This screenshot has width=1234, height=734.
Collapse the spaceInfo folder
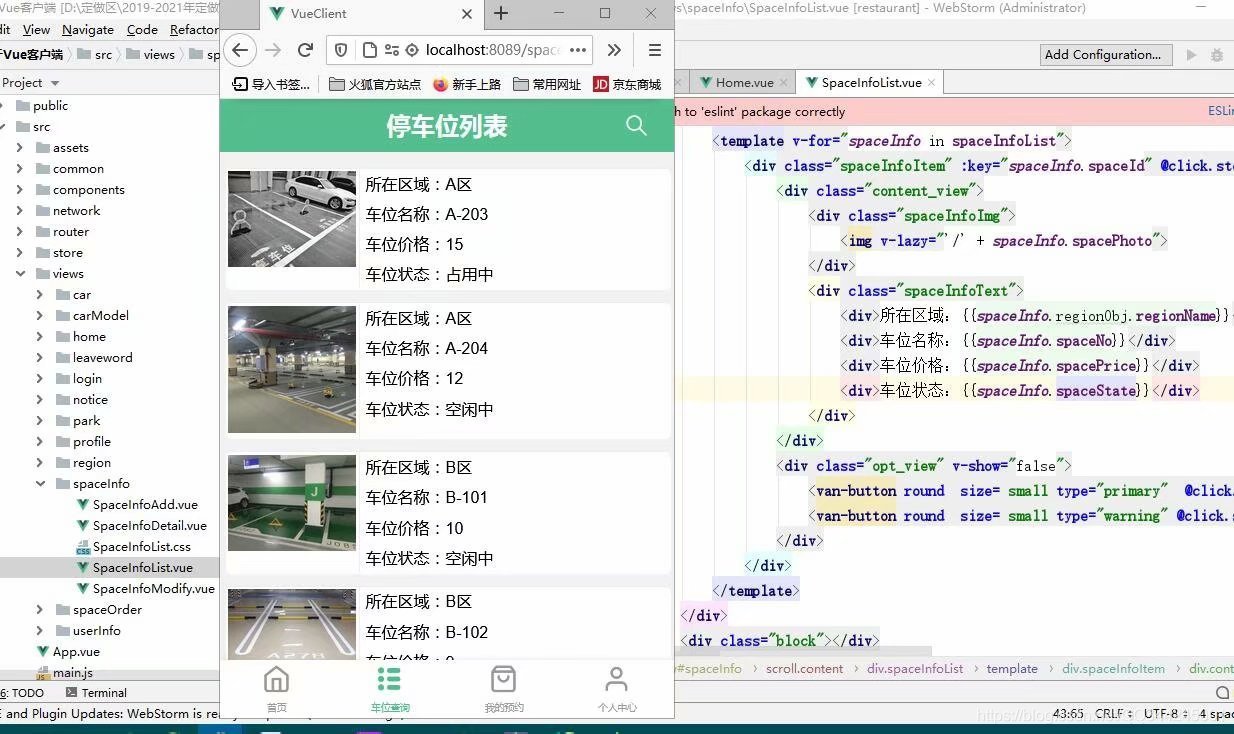[x=39, y=483]
